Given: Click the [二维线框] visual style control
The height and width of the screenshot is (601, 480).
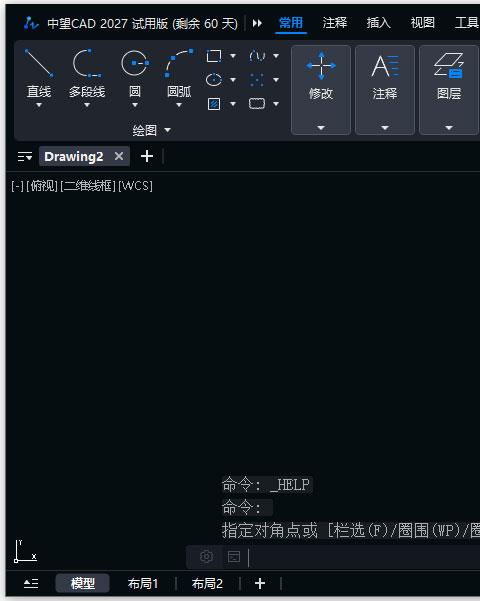Looking at the screenshot, I should [88, 186].
